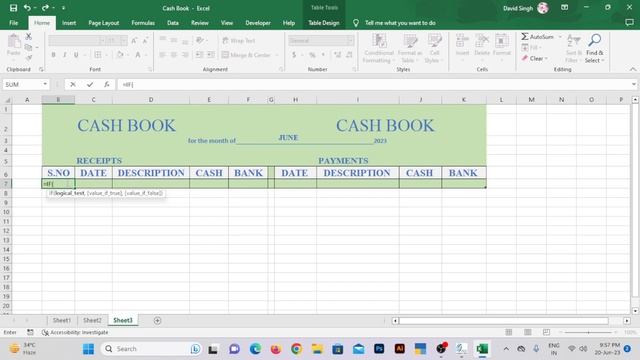The image size is (640, 360).
Task: Toggle Underline formatting
Action: coord(76,55)
